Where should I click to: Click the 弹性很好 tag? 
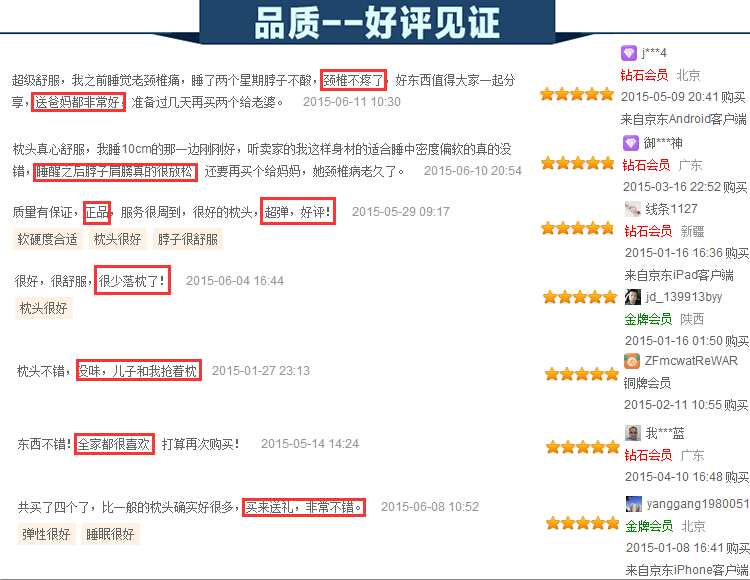tap(46, 535)
